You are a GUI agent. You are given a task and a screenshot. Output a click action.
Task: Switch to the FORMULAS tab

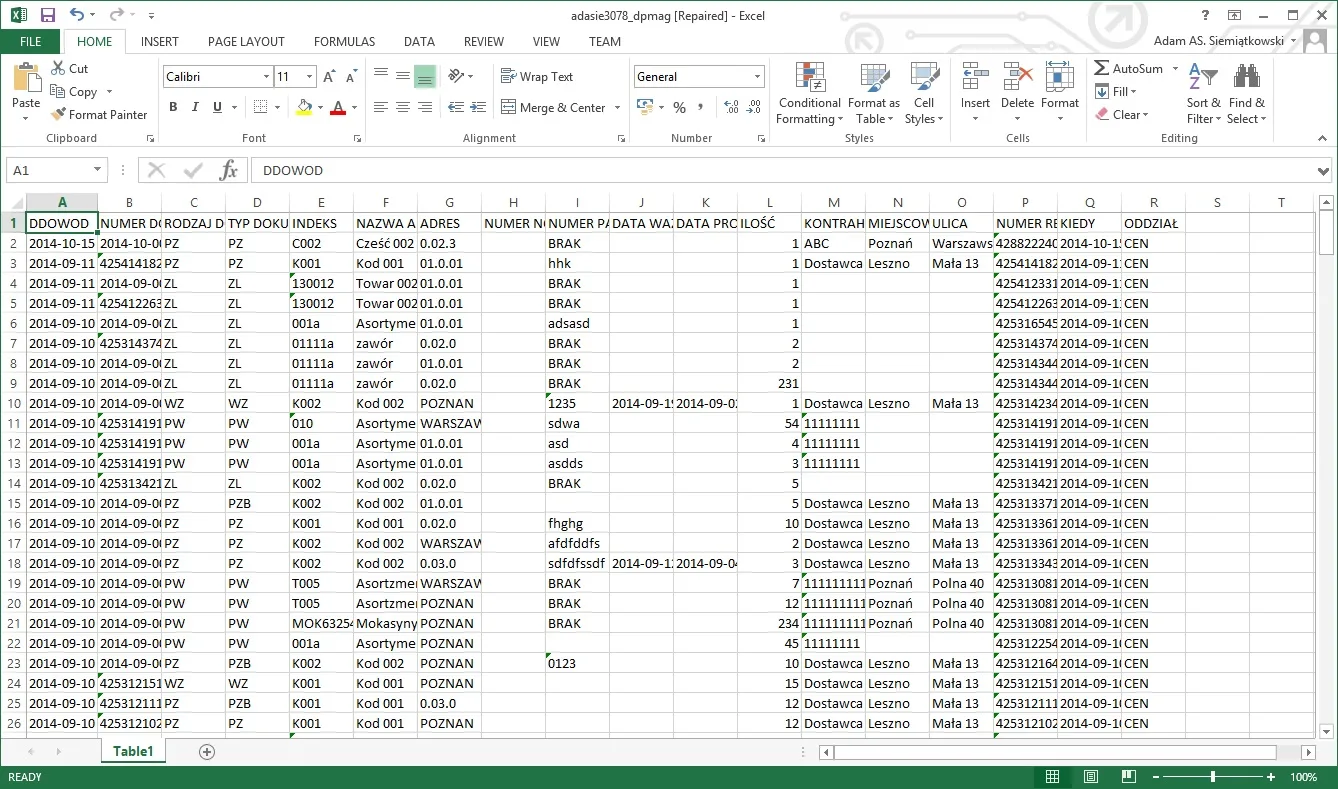345,42
